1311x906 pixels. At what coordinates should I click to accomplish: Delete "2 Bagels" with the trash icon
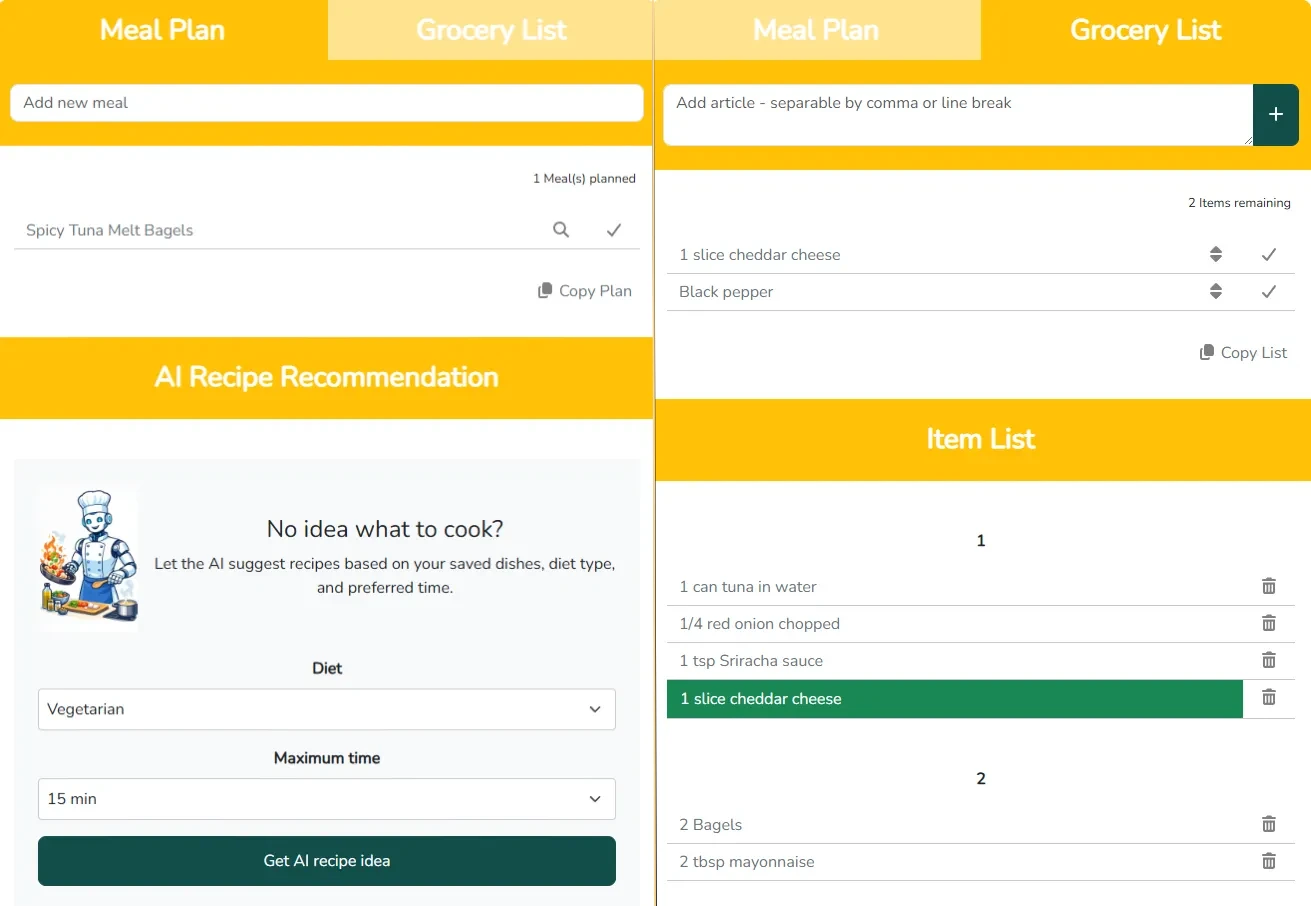coord(1269,823)
